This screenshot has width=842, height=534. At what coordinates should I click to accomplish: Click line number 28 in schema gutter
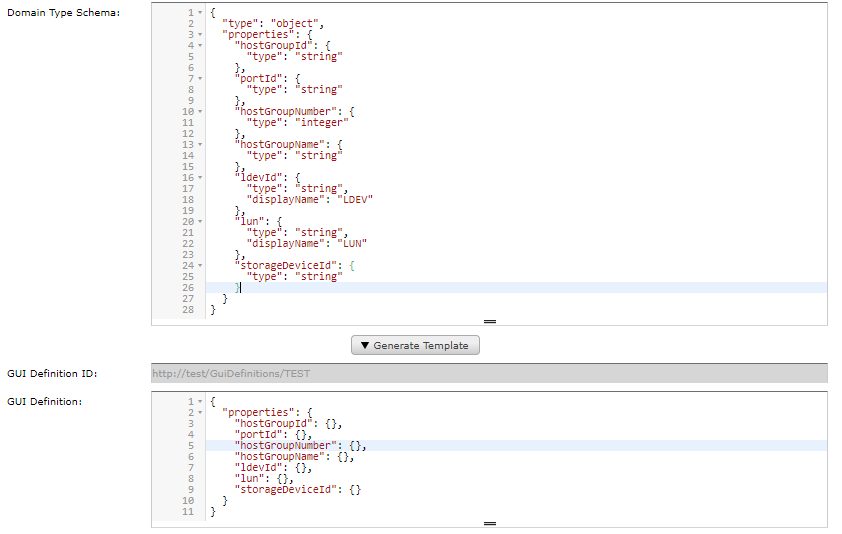(x=188, y=309)
